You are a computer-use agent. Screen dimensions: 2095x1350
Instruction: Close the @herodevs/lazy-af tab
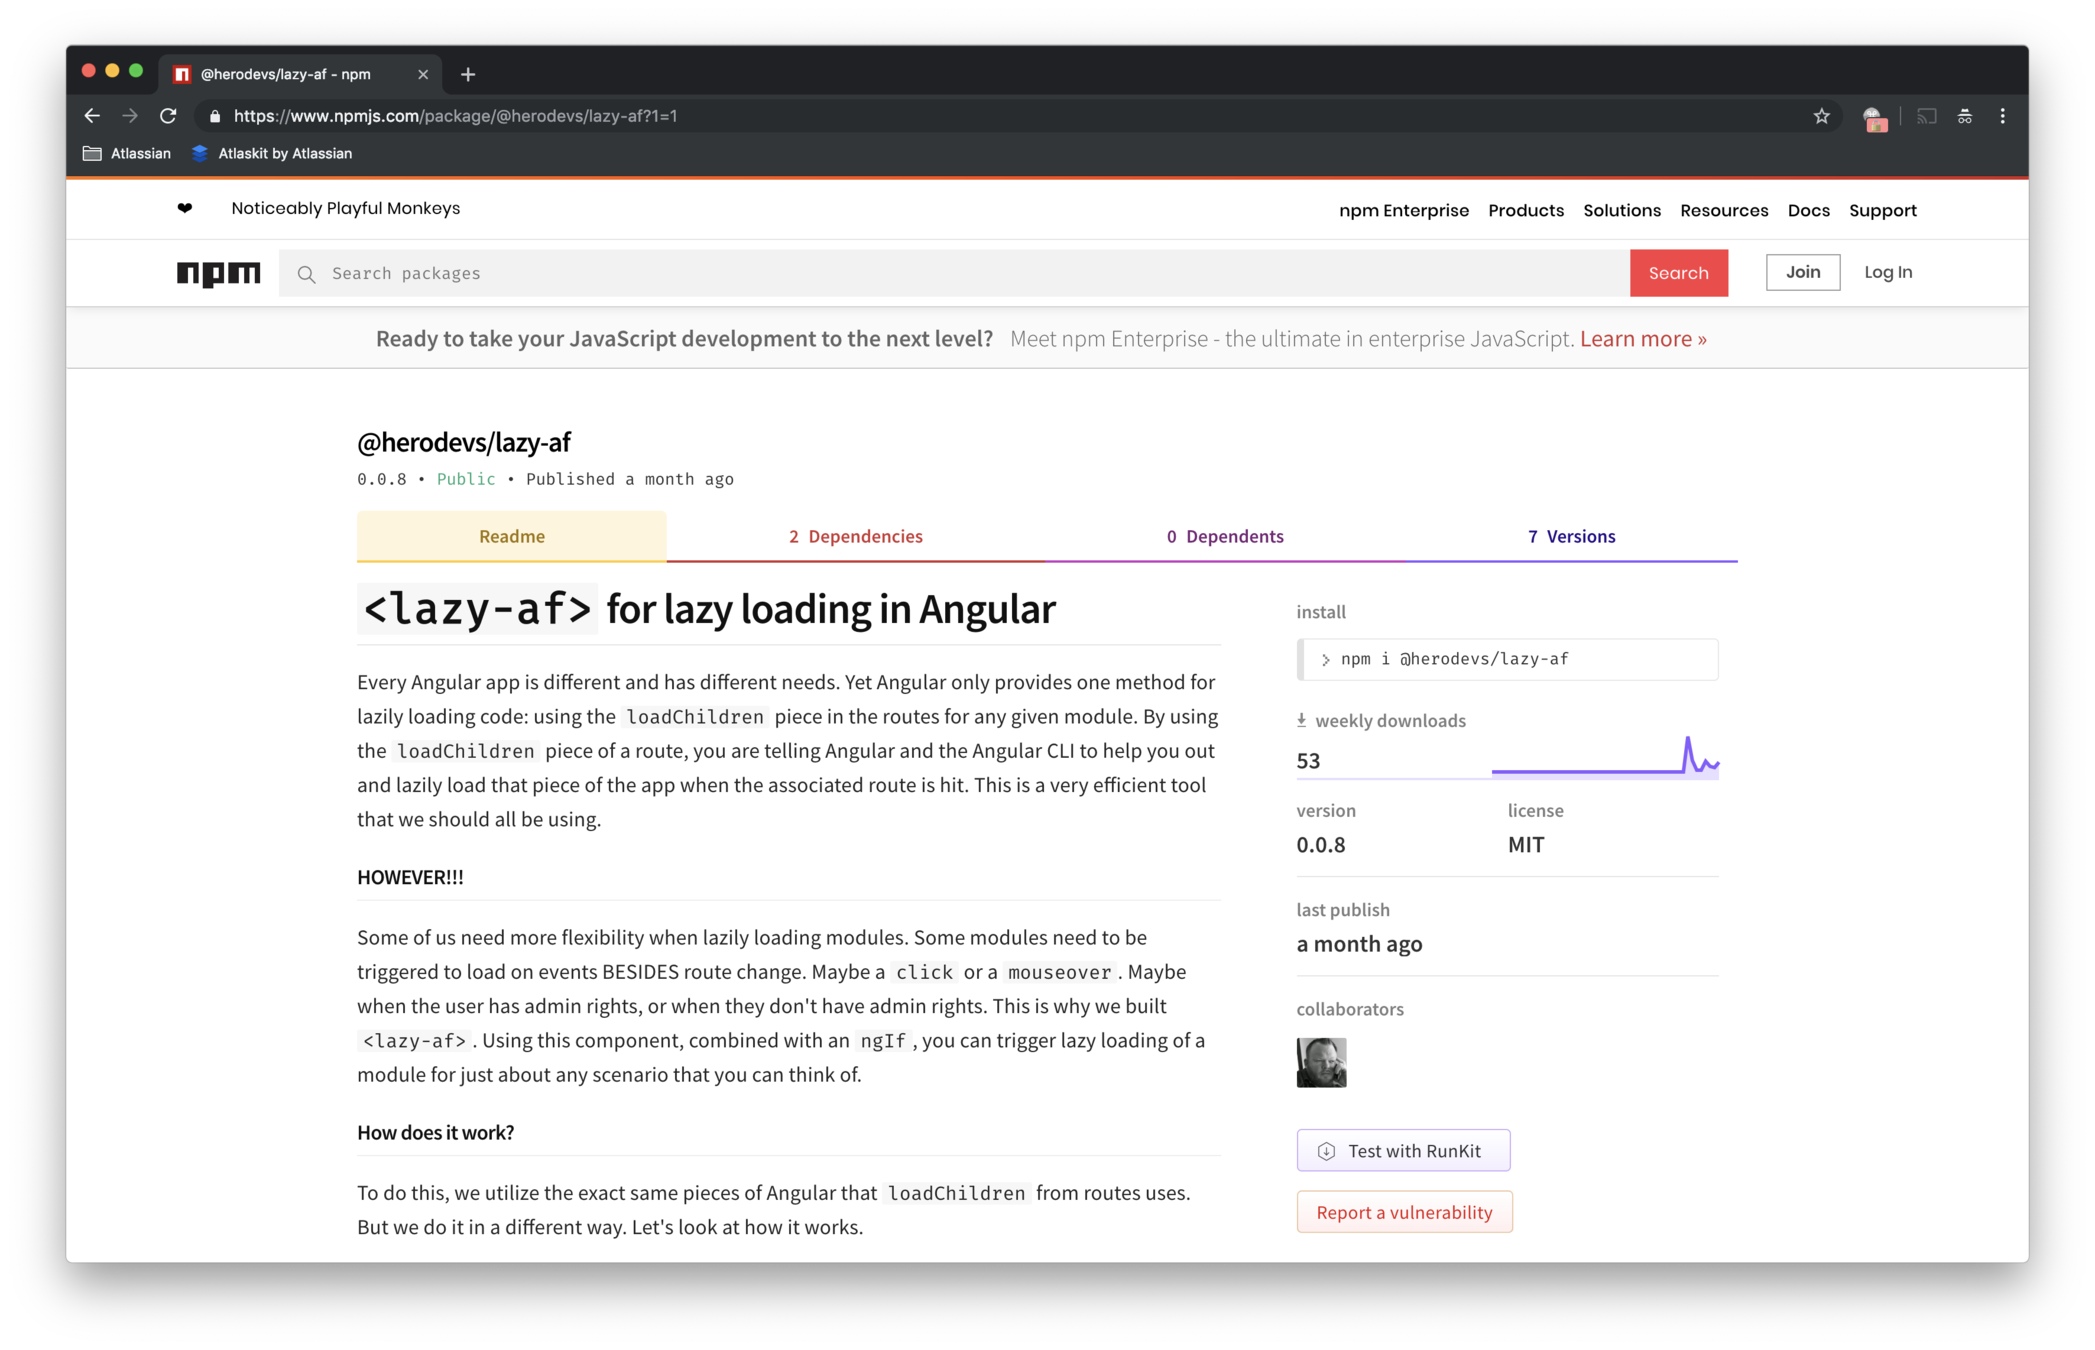[x=423, y=74]
